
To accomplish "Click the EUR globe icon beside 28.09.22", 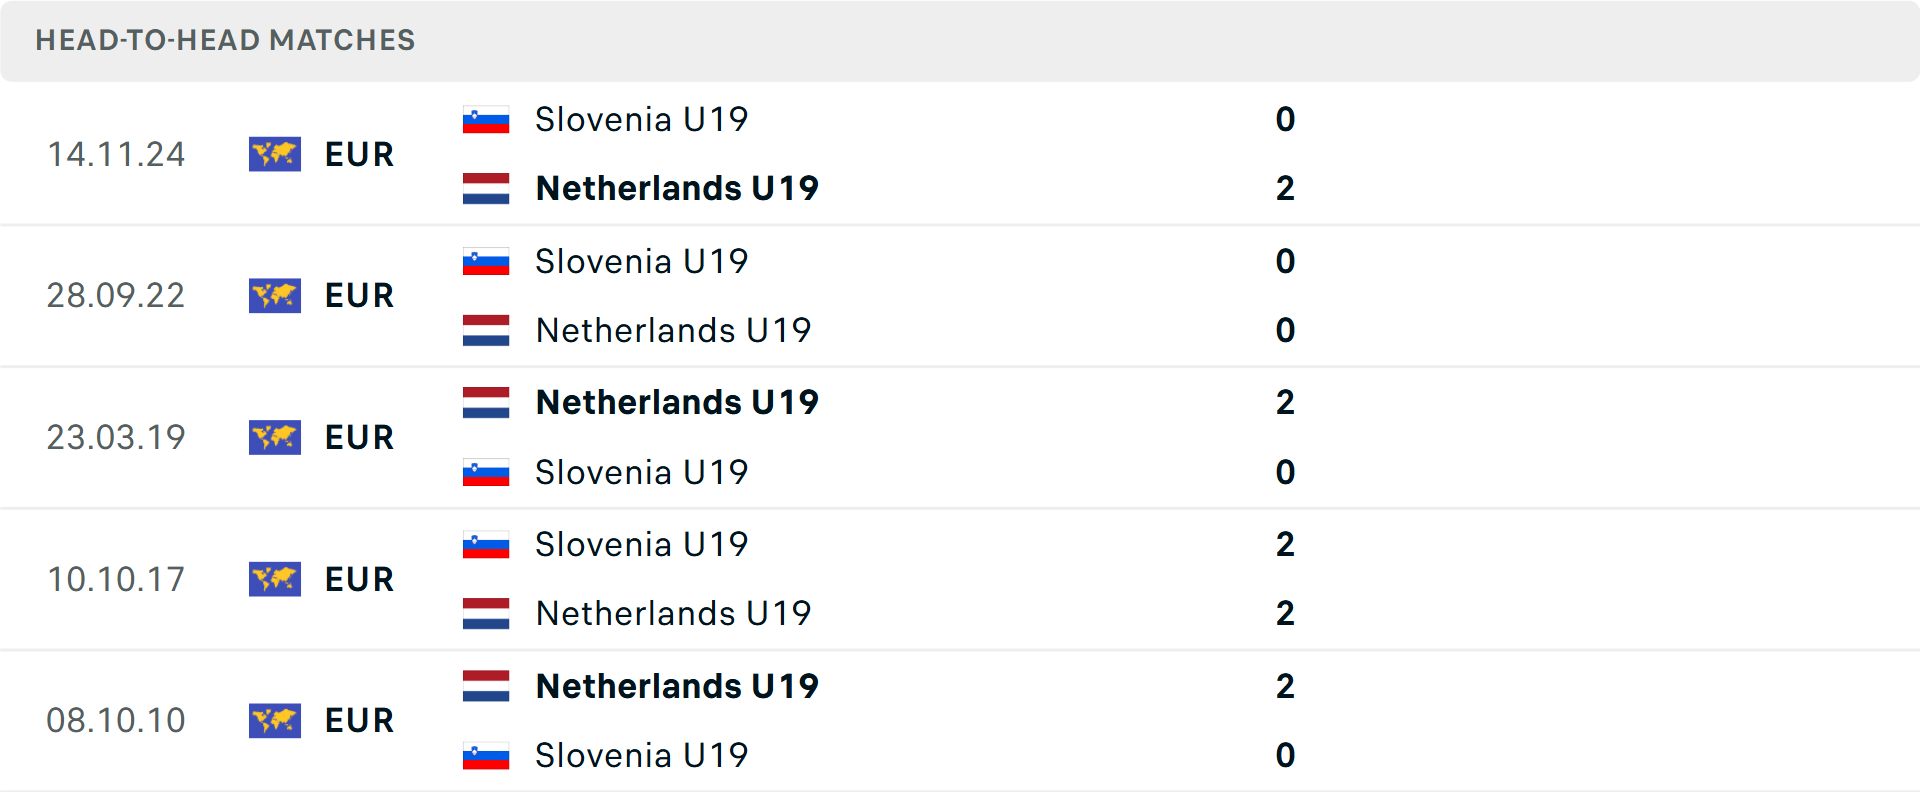I will (x=274, y=296).
